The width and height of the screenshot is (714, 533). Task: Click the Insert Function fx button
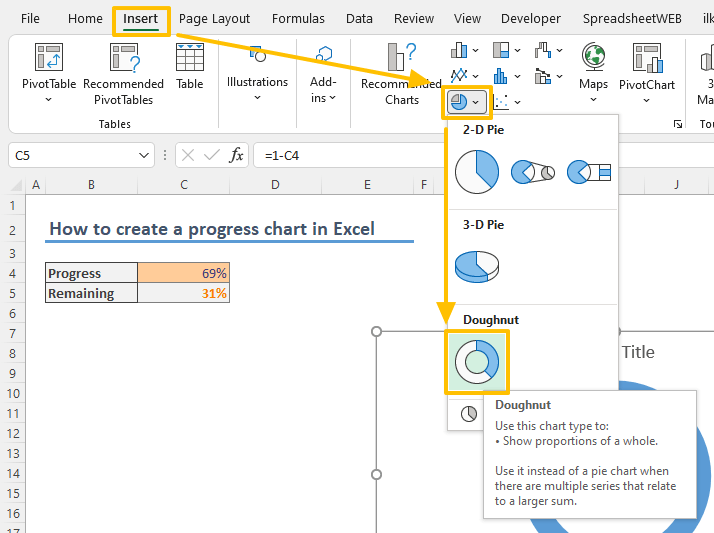pyautogui.click(x=236, y=156)
